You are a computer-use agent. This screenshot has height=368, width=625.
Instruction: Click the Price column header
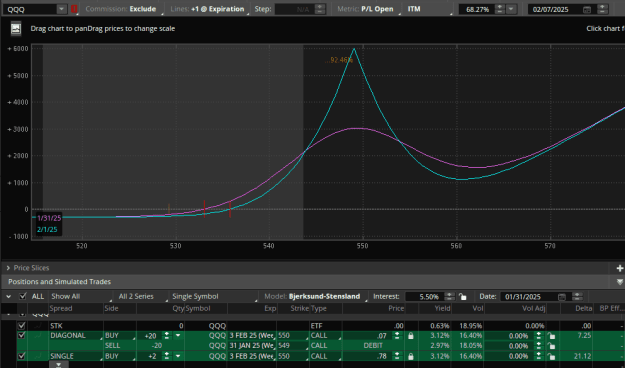396,308
